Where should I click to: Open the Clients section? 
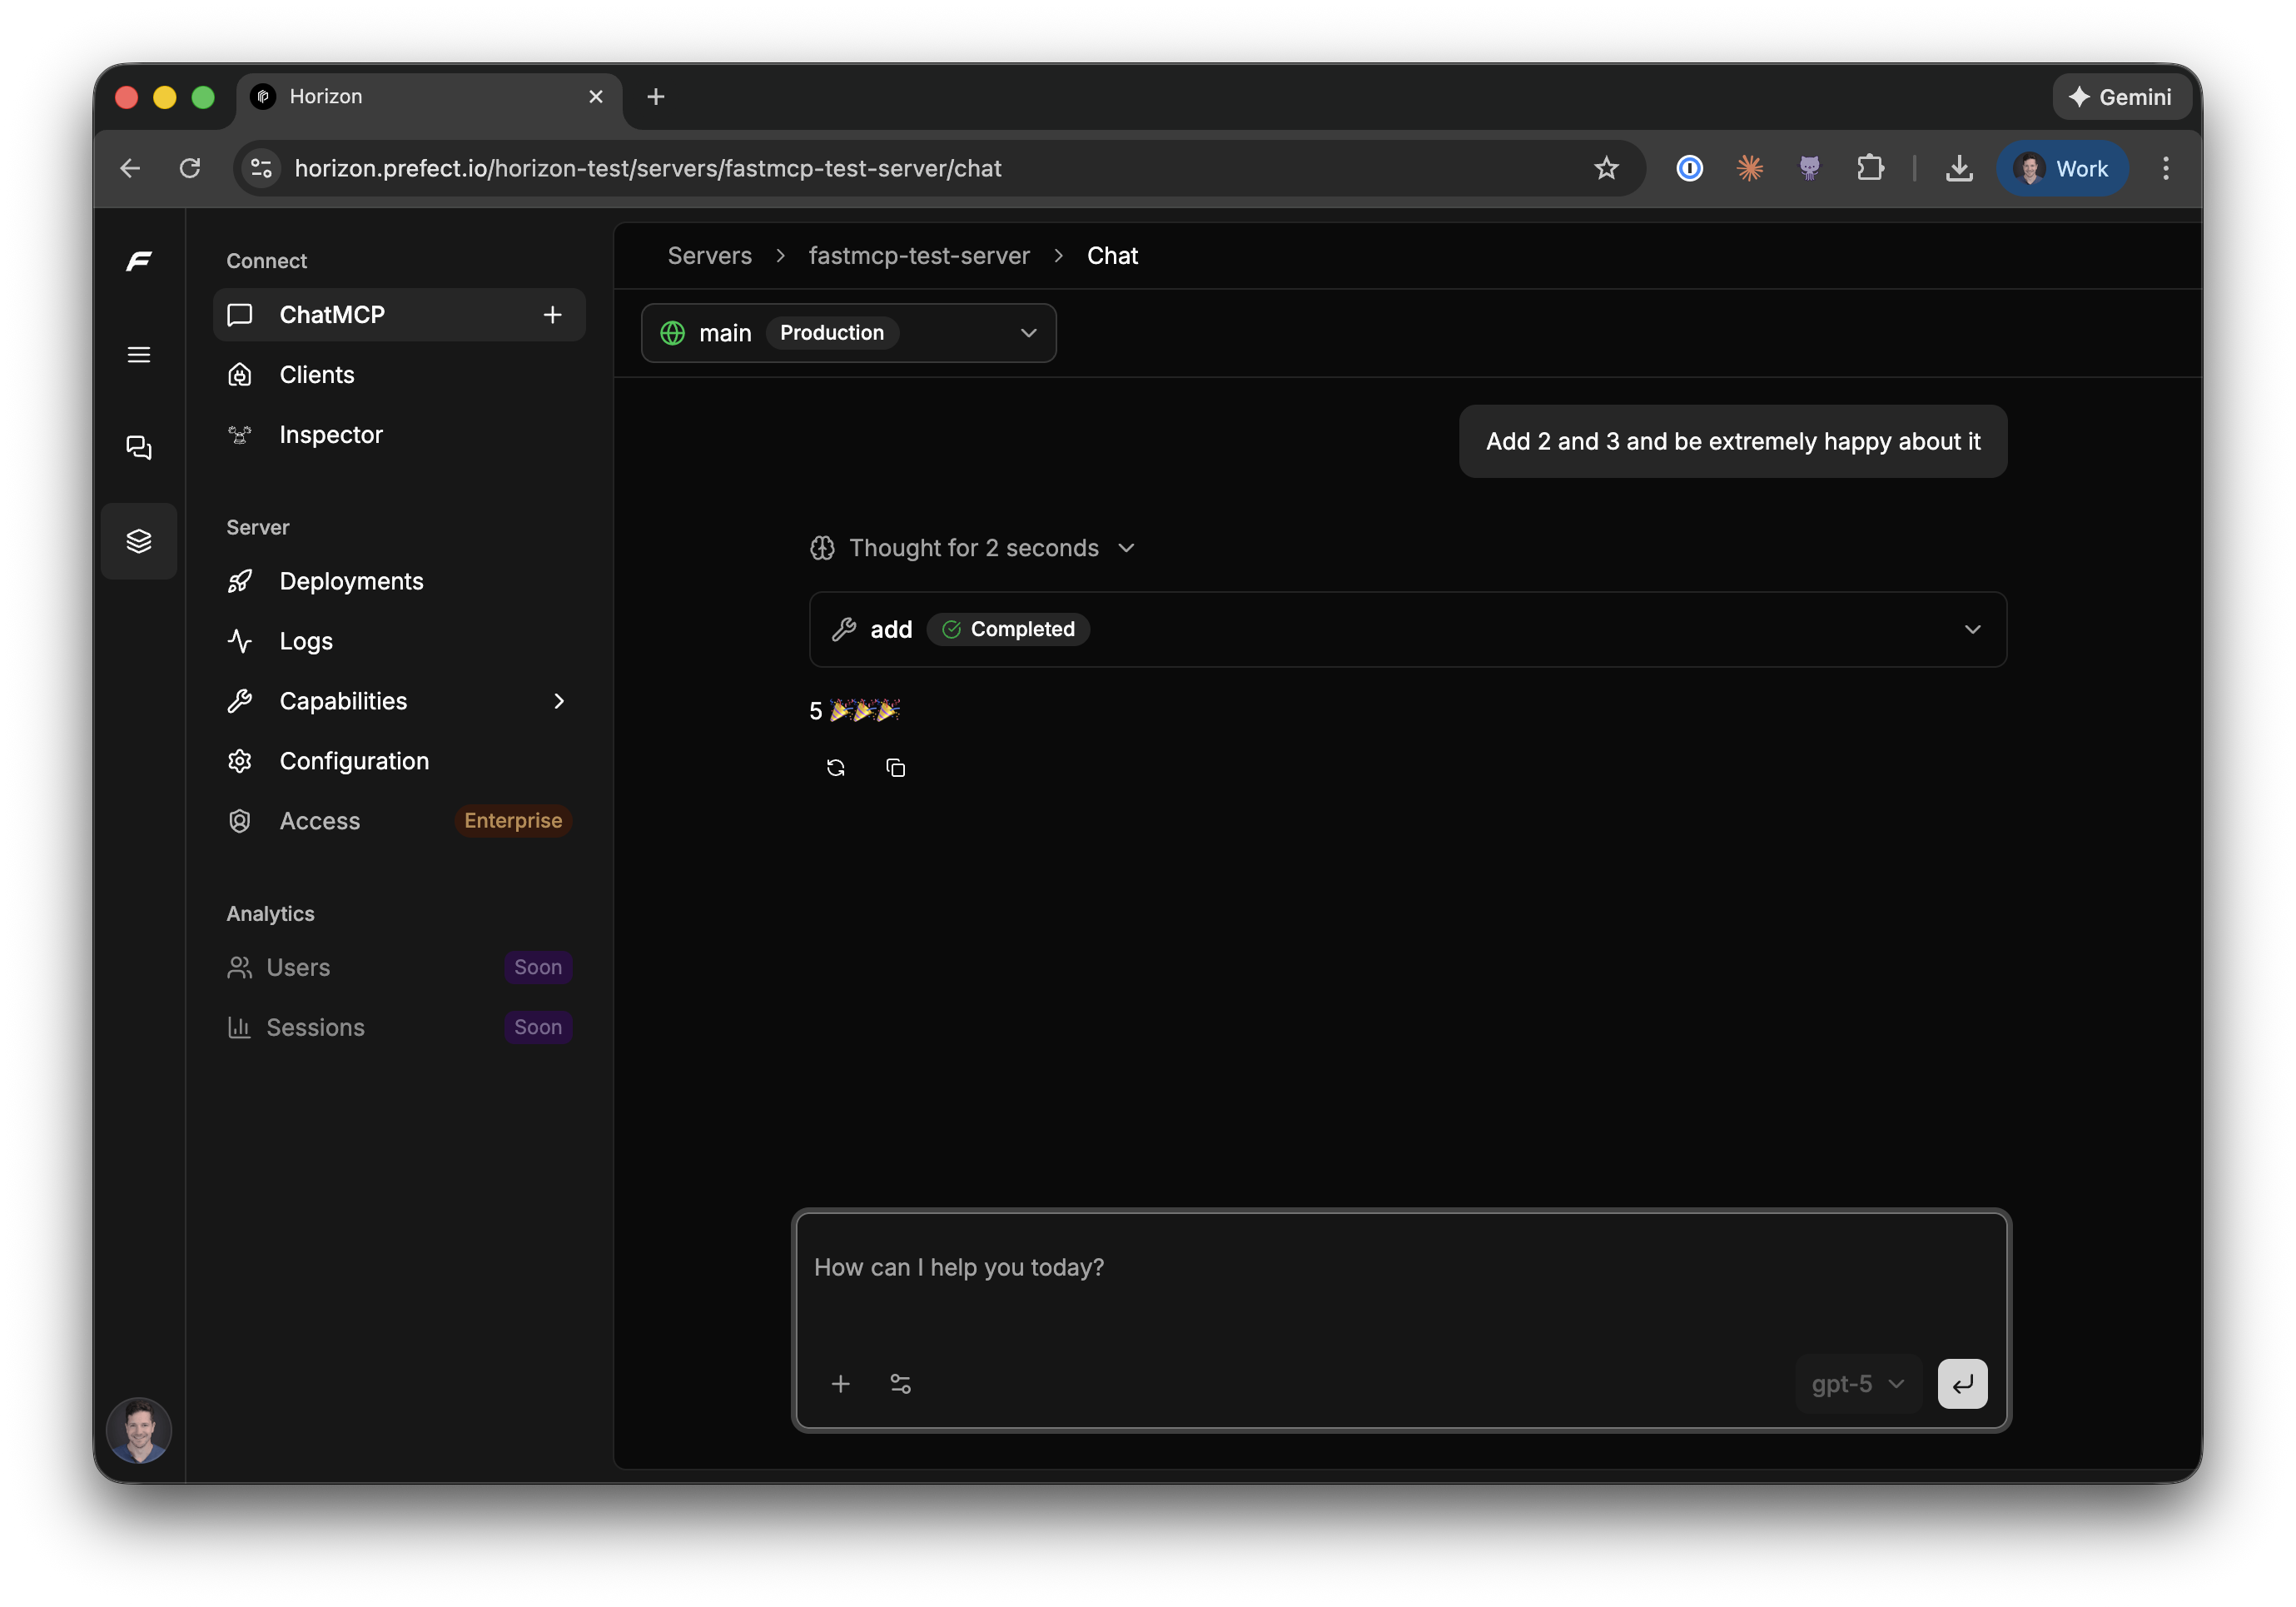(316, 374)
